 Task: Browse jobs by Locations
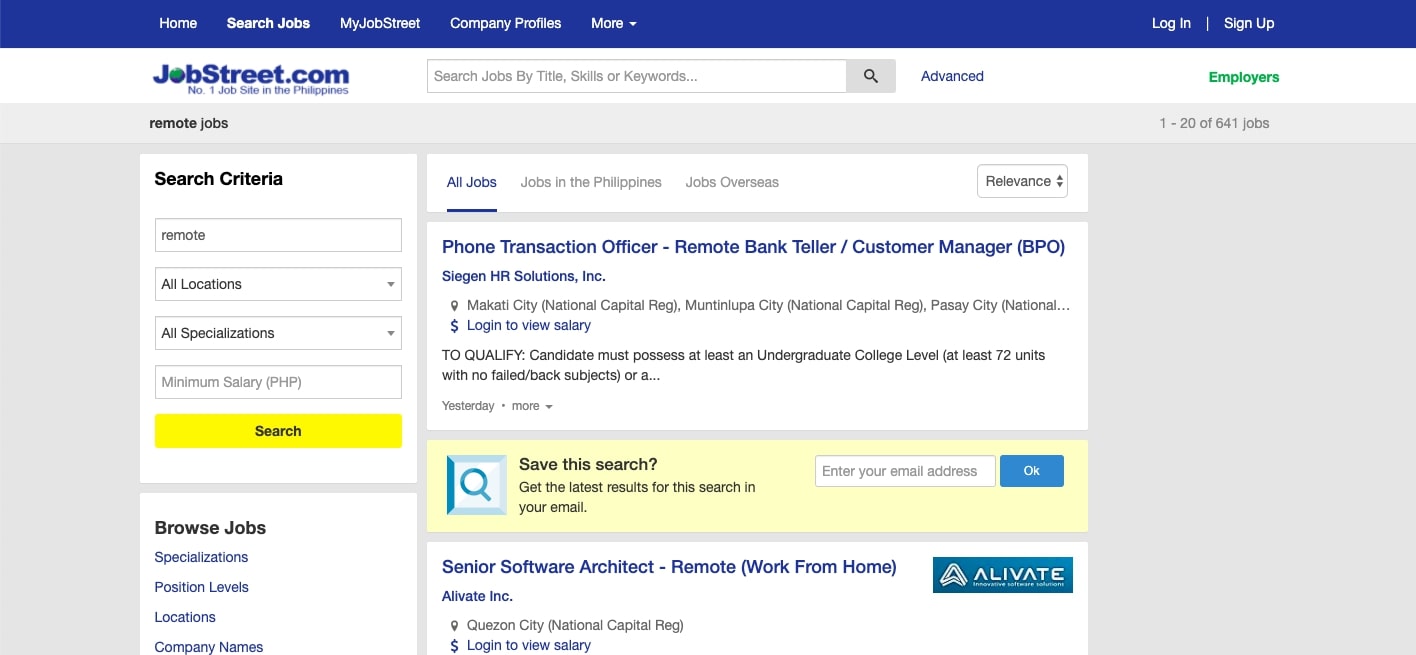point(185,617)
